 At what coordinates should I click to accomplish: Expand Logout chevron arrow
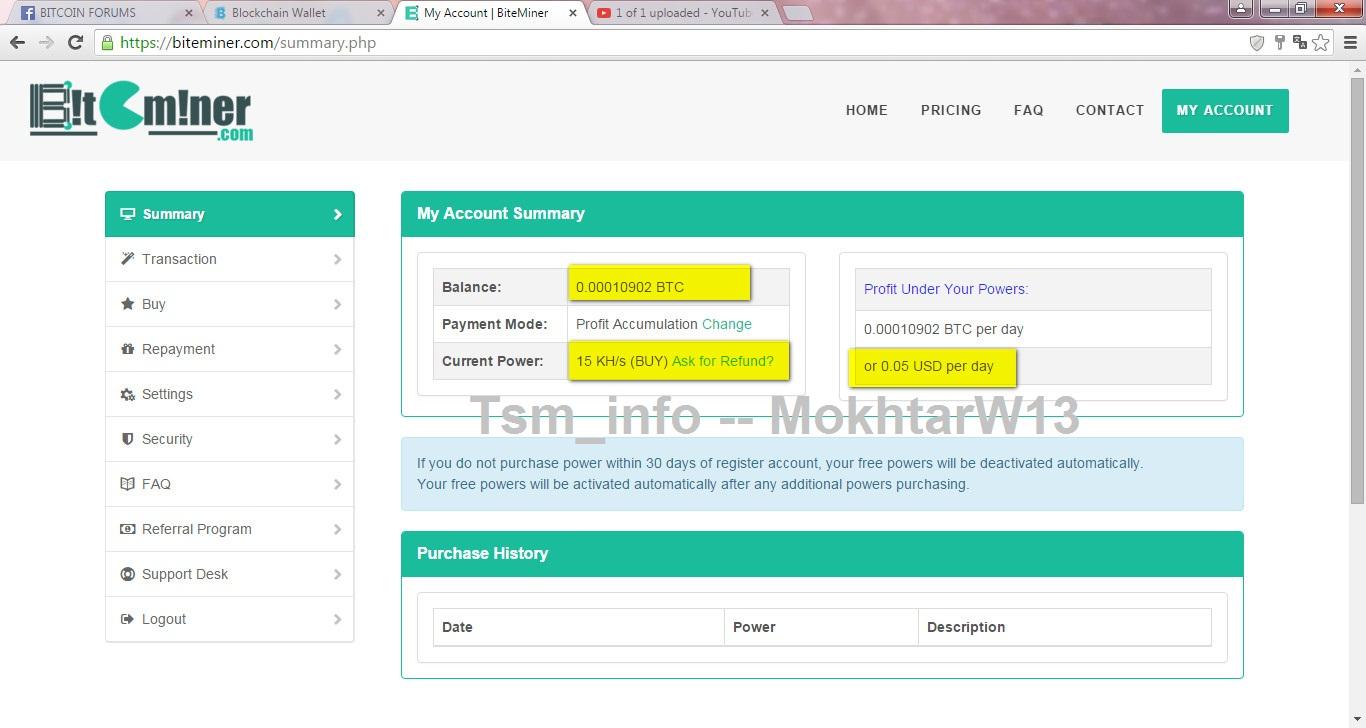(x=337, y=619)
